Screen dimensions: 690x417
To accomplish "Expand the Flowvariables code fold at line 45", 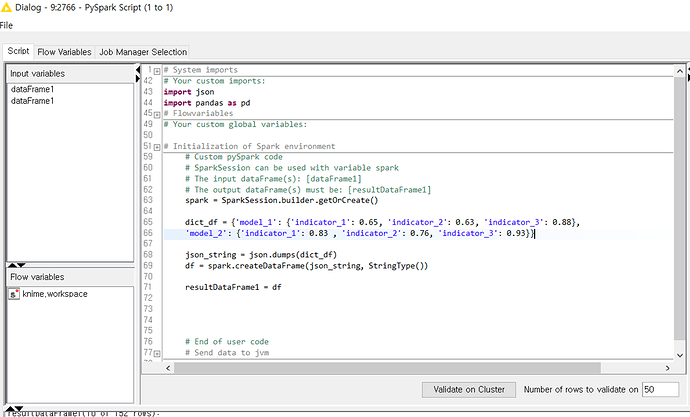I will (157, 115).
